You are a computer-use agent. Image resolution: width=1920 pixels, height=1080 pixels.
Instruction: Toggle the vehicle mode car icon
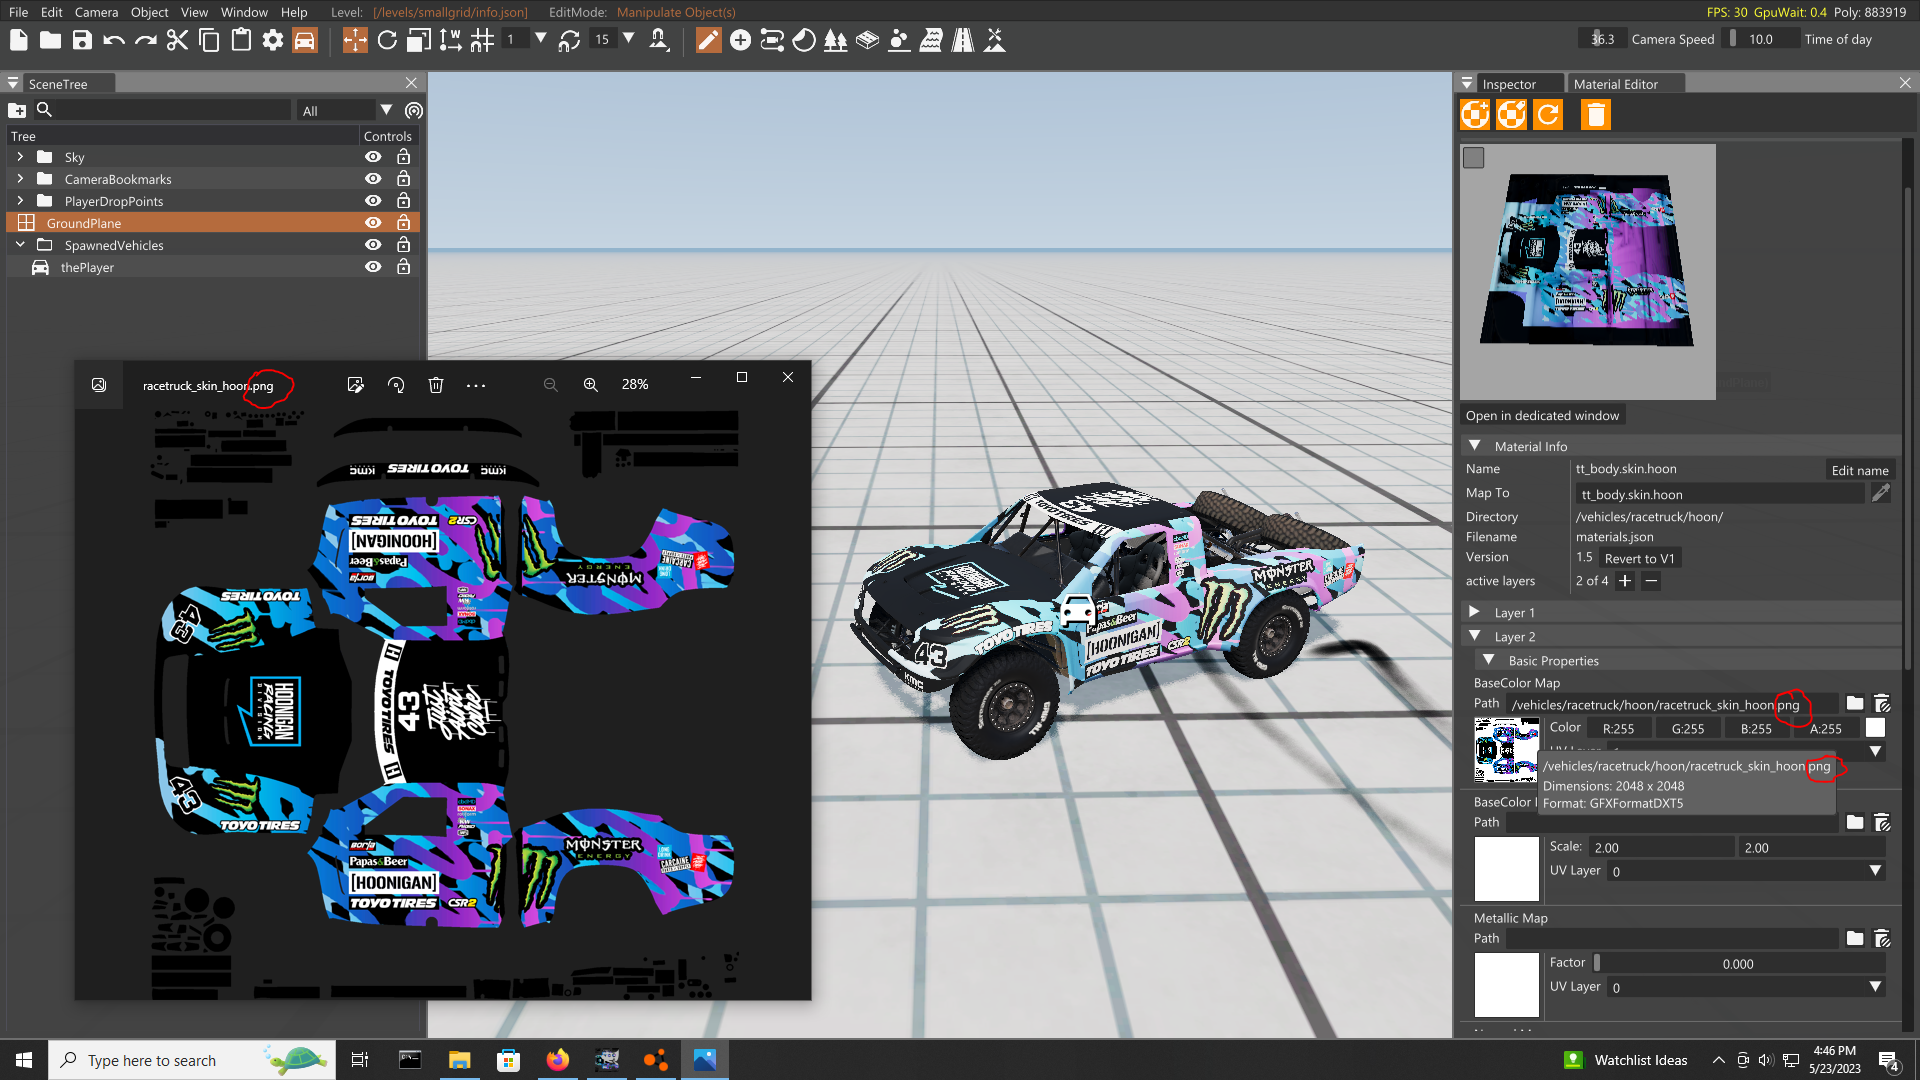[305, 40]
